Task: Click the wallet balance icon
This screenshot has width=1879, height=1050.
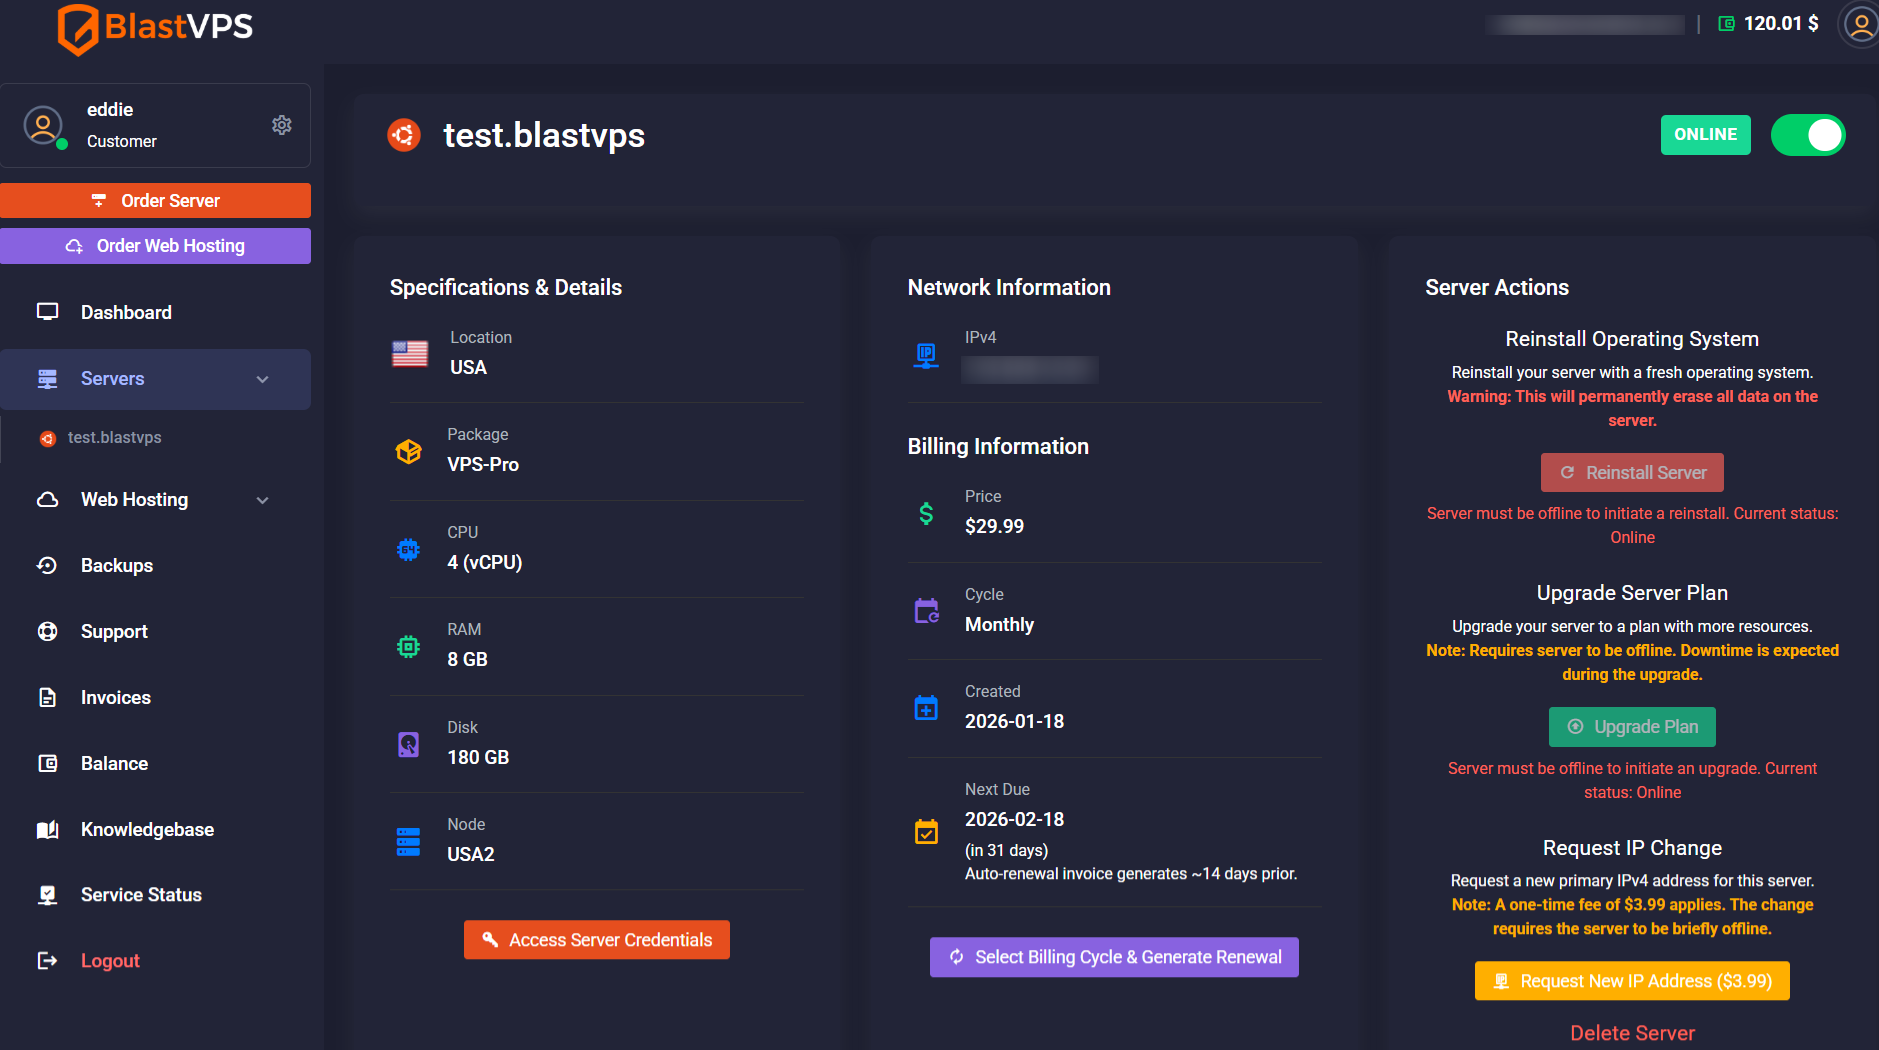Action: [x=1726, y=24]
